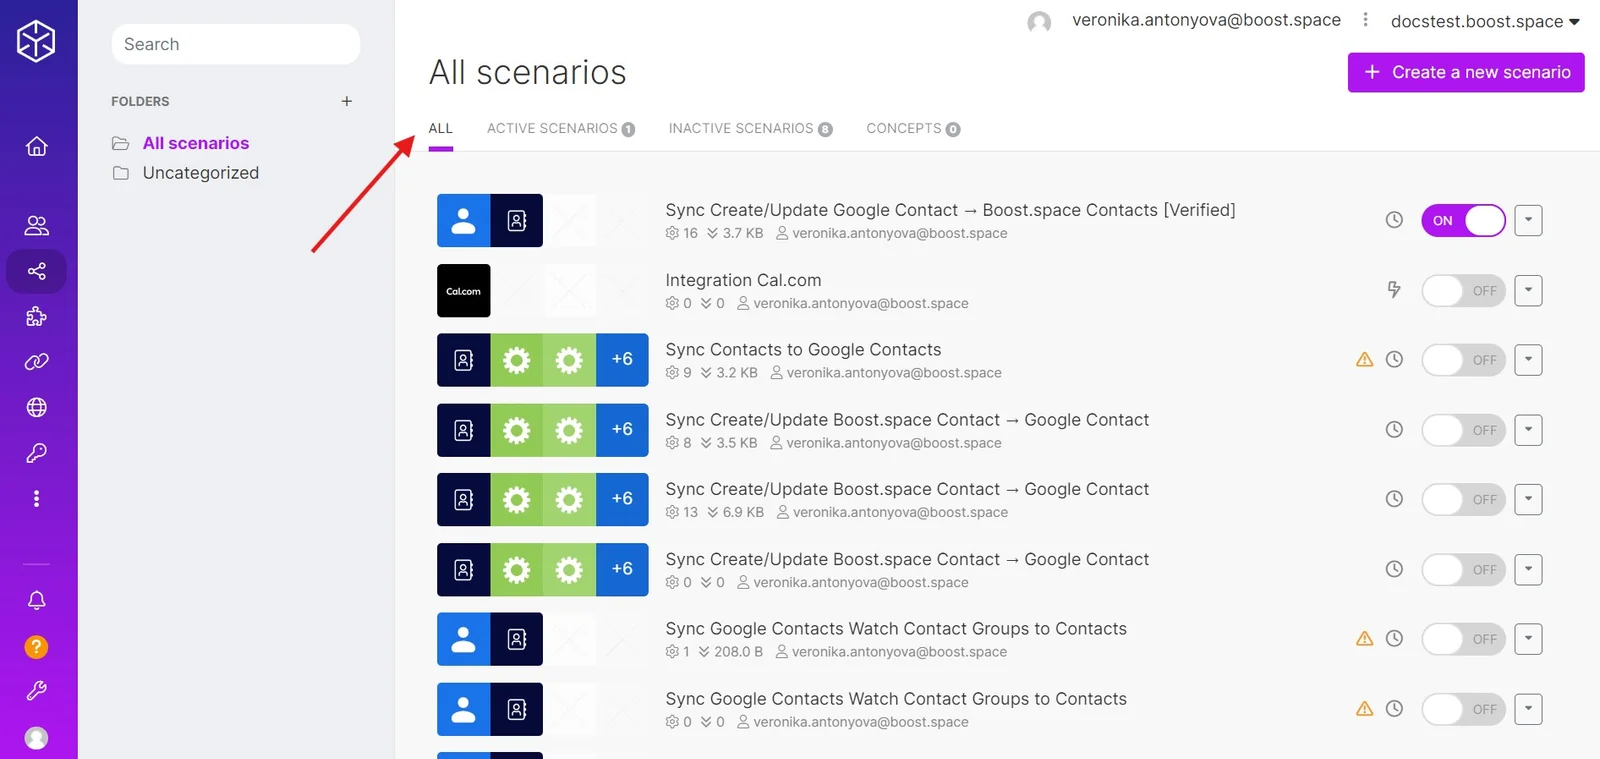1600x759 pixels.
Task: Click the +6 badge on Sync Contacts to Google Contacts
Action: pos(622,360)
